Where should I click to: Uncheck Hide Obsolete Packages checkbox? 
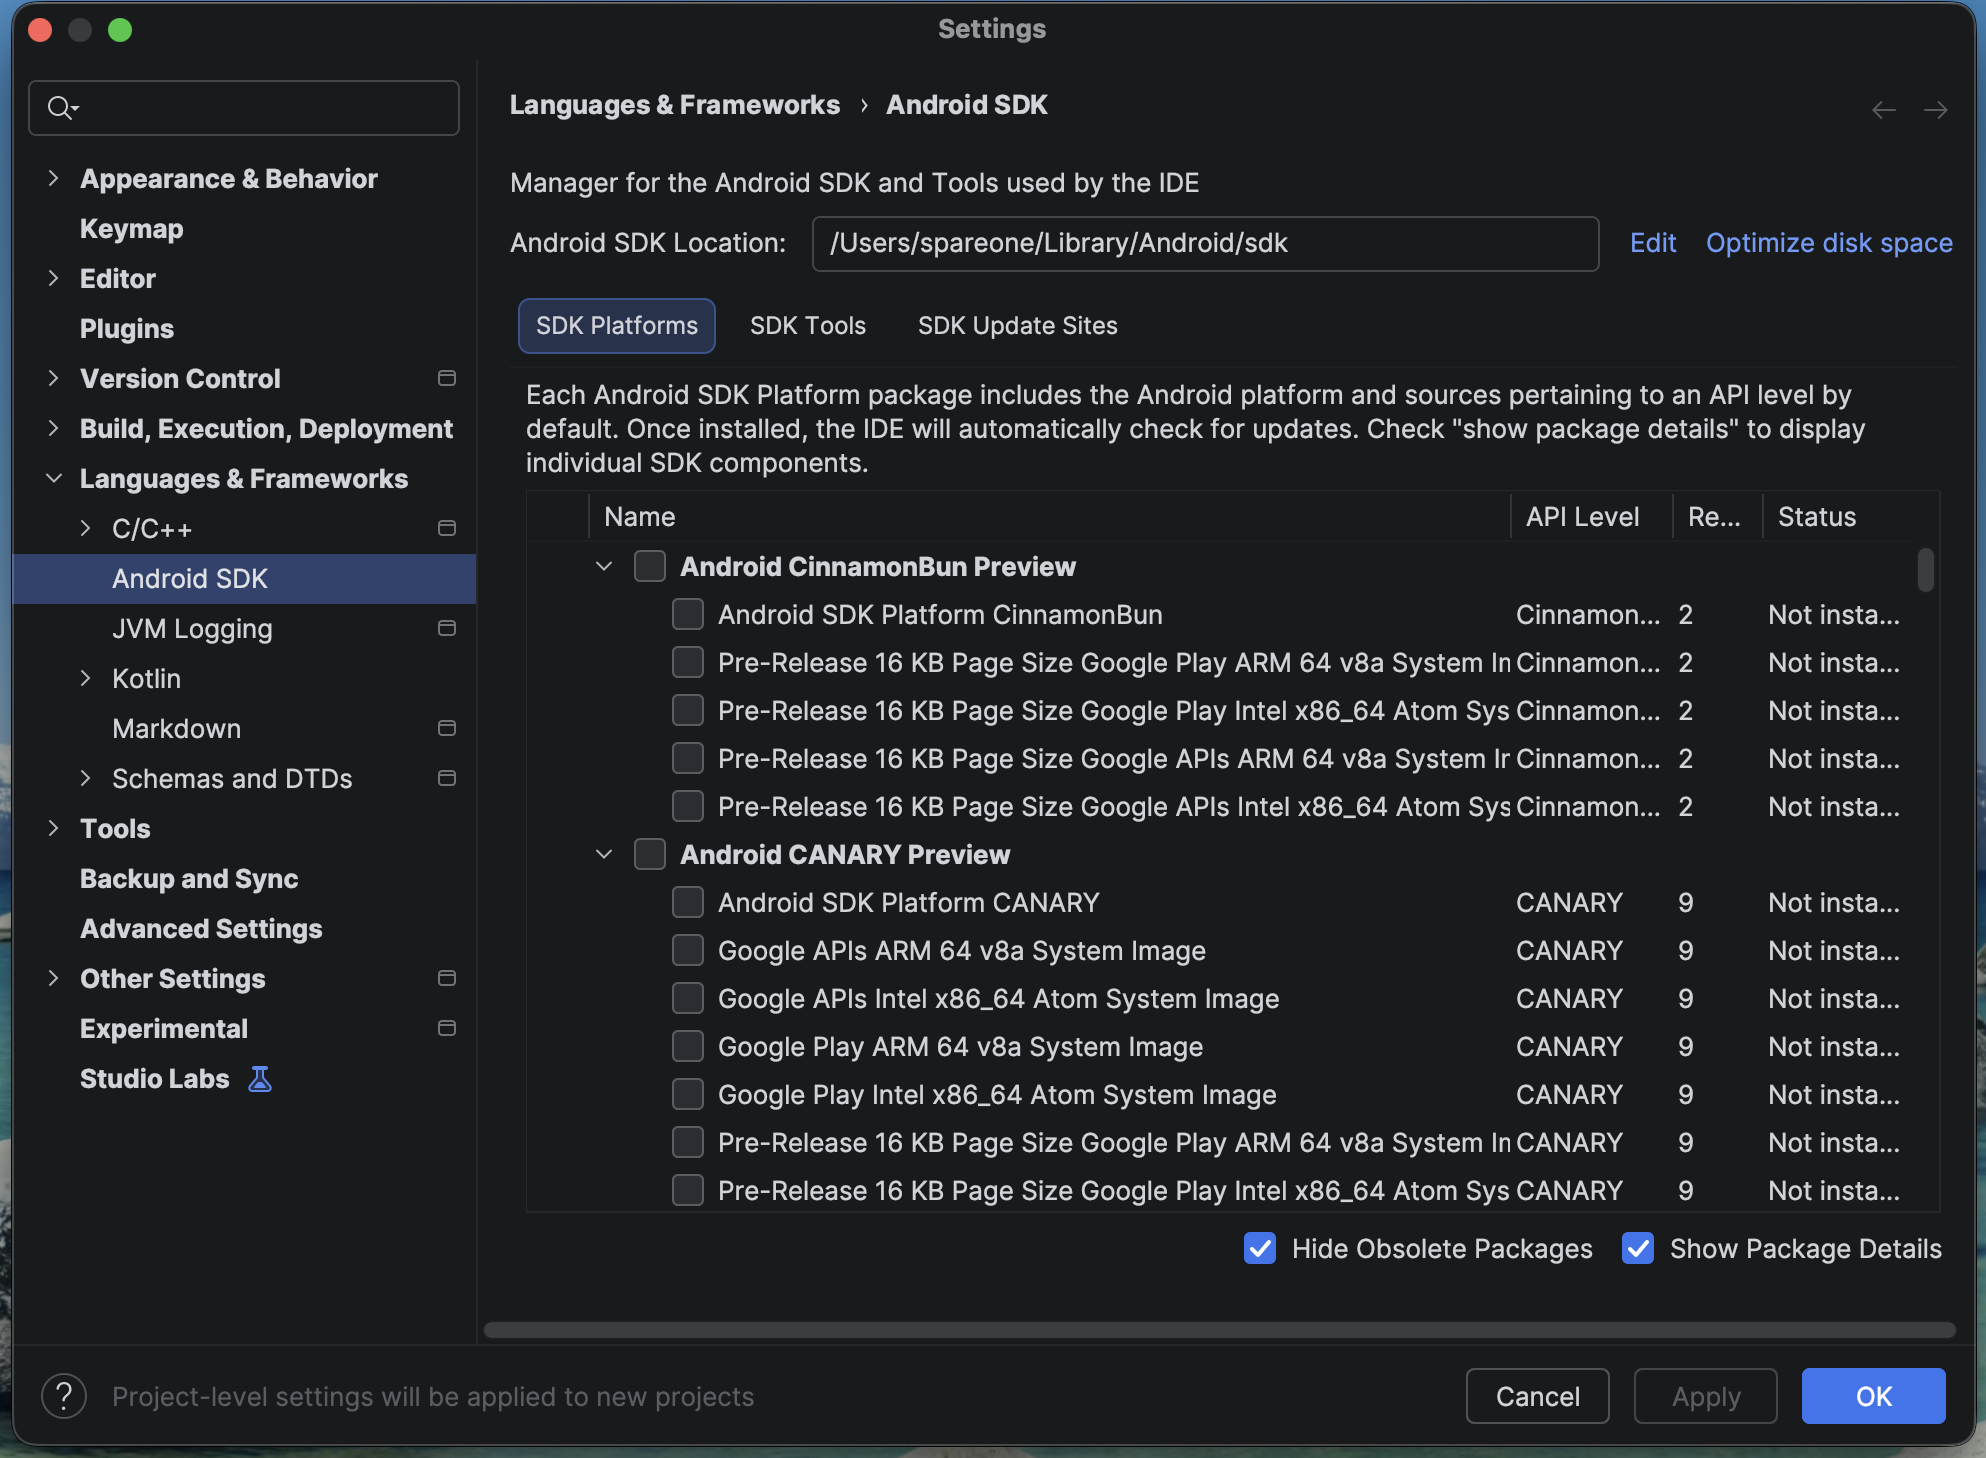pyautogui.click(x=1260, y=1248)
